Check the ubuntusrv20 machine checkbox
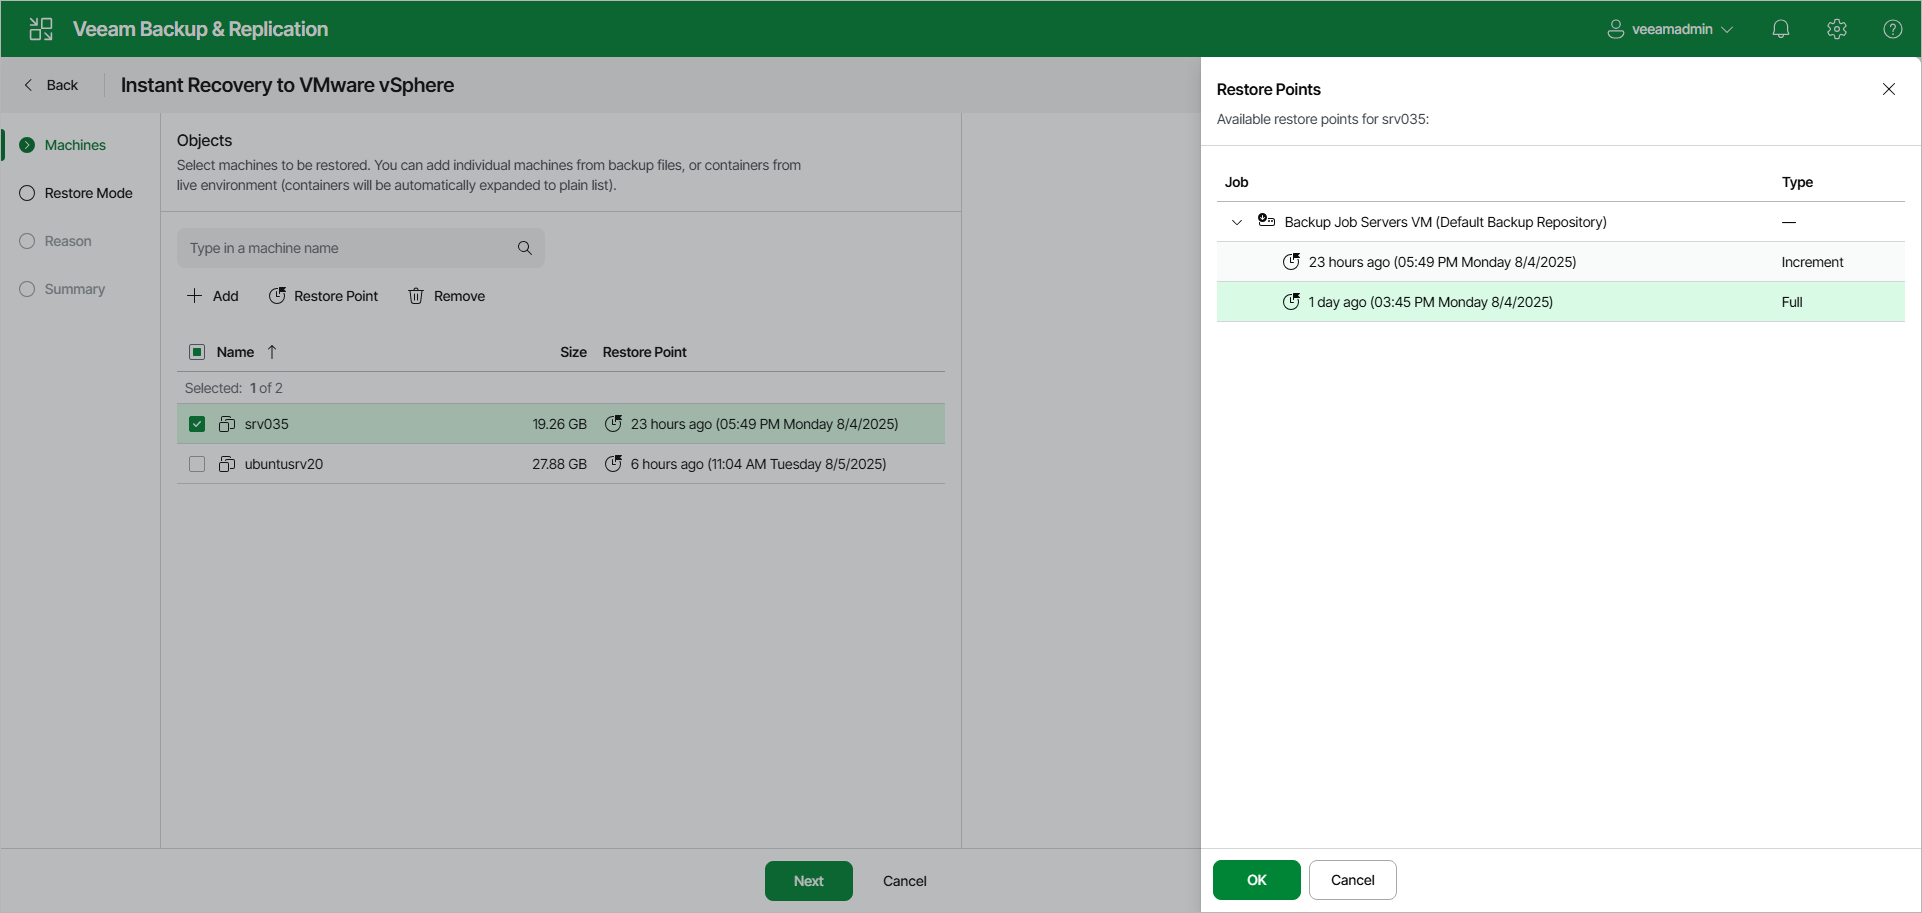 (x=197, y=464)
